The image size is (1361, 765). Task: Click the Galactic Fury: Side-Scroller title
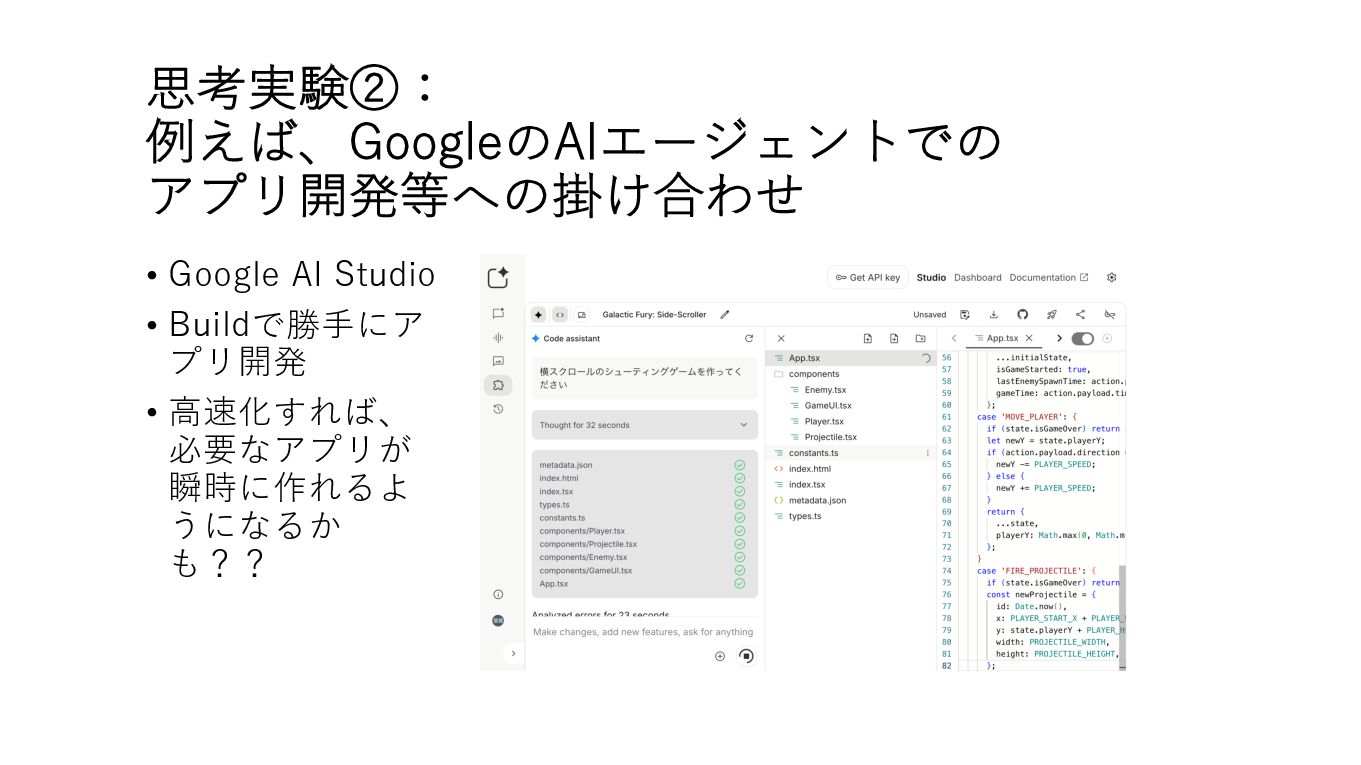654,314
